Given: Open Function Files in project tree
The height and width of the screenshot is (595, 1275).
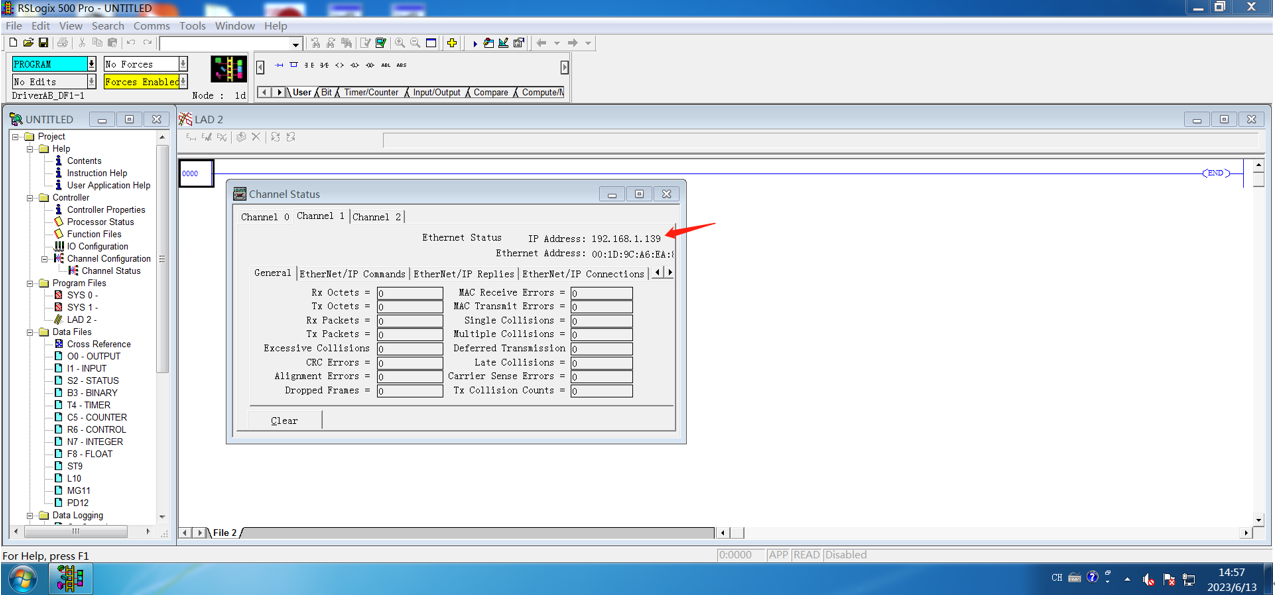Looking at the screenshot, I should point(94,234).
